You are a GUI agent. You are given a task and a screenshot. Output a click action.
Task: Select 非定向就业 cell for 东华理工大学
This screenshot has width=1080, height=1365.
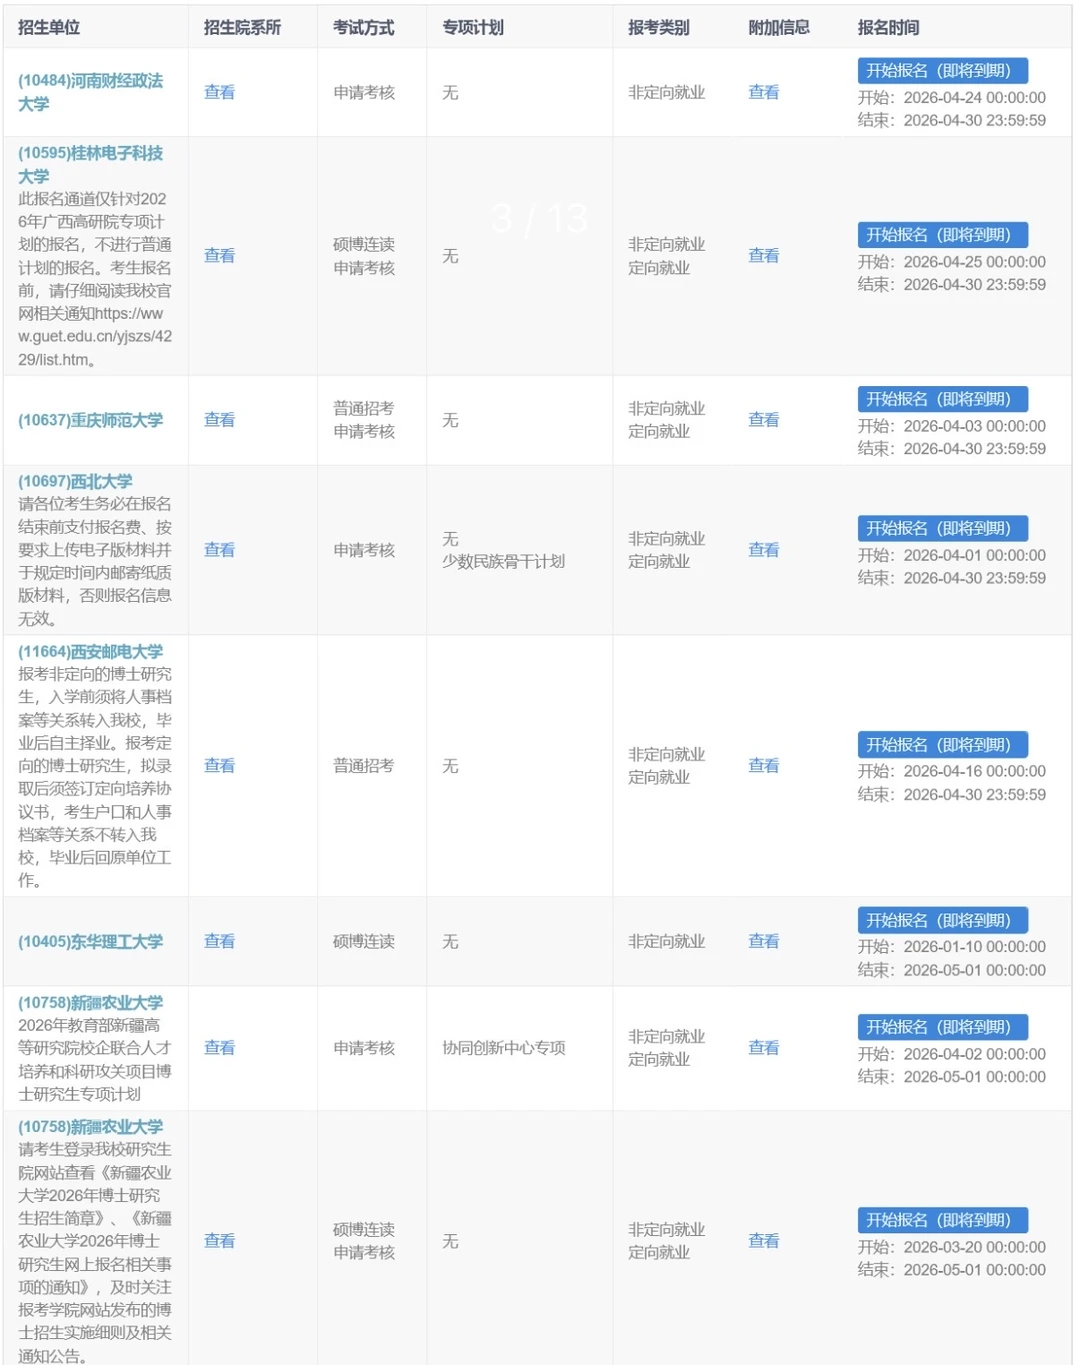click(667, 941)
